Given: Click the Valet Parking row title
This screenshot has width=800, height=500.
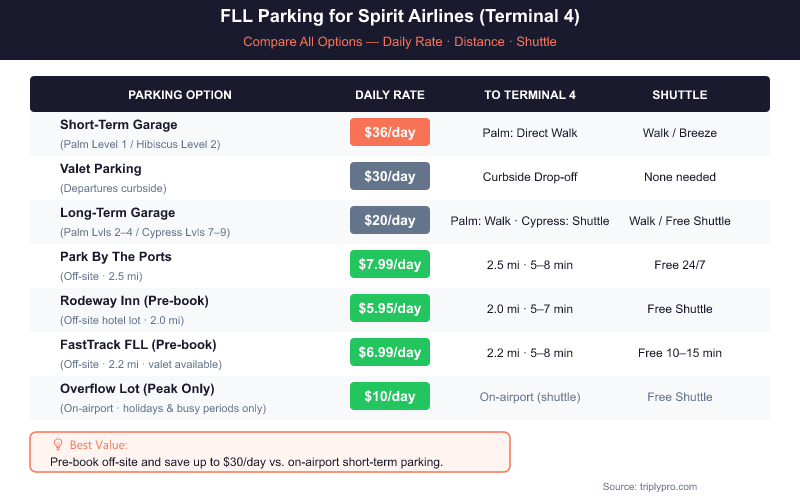Looking at the screenshot, I should point(101,168).
